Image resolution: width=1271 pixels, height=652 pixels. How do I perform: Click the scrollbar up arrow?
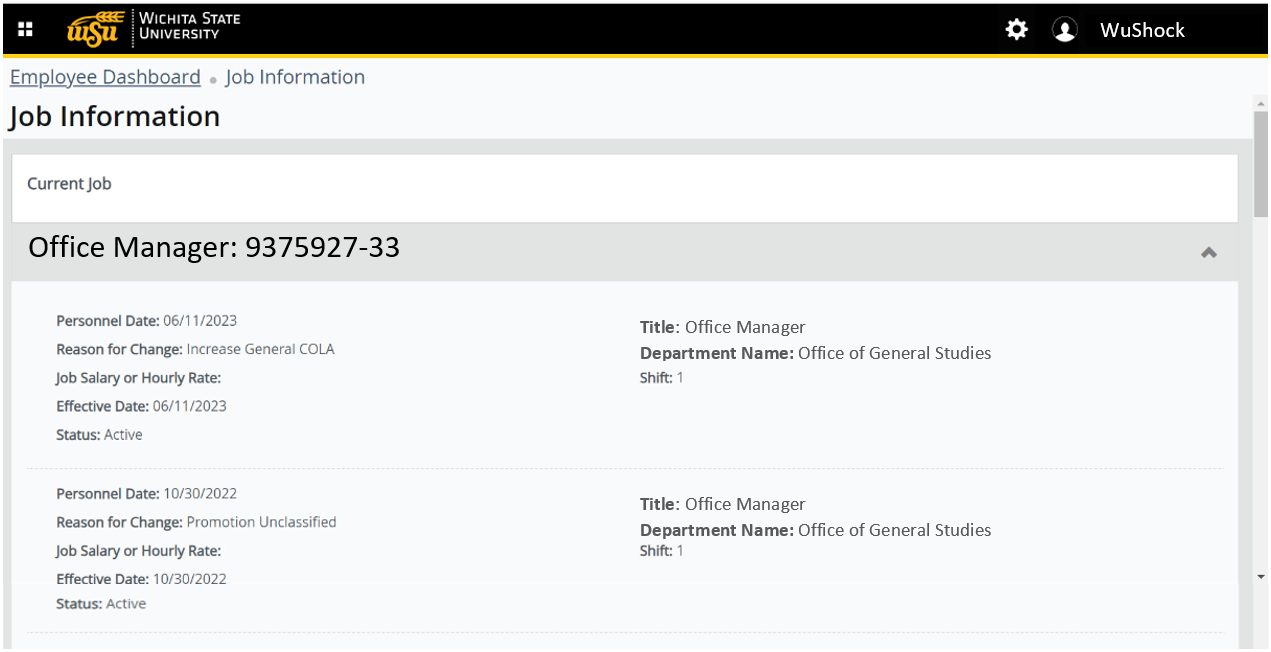pos(1261,104)
